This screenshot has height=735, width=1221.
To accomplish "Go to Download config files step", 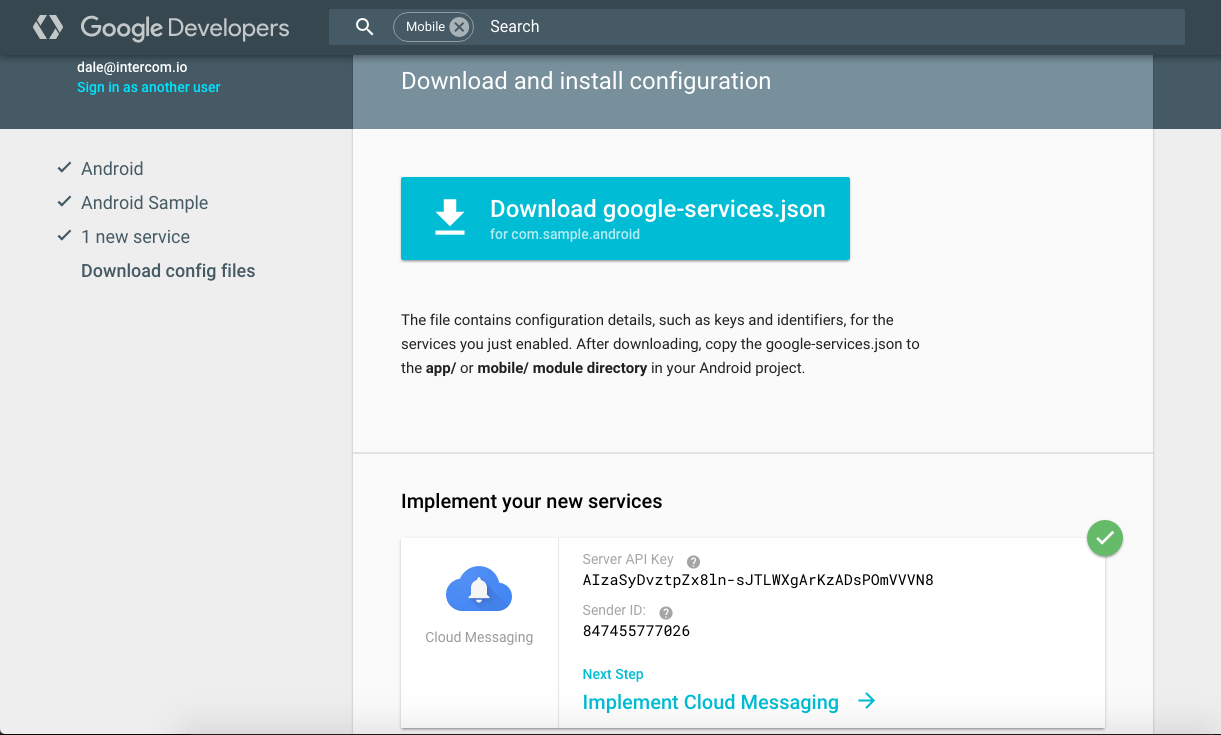I will [168, 271].
